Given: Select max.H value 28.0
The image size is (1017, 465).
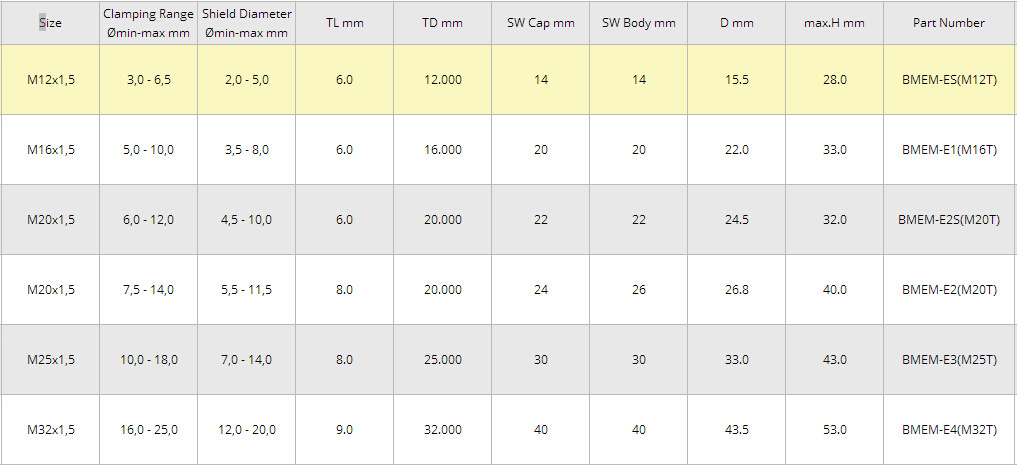Looking at the screenshot, I should tap(835, 80).
